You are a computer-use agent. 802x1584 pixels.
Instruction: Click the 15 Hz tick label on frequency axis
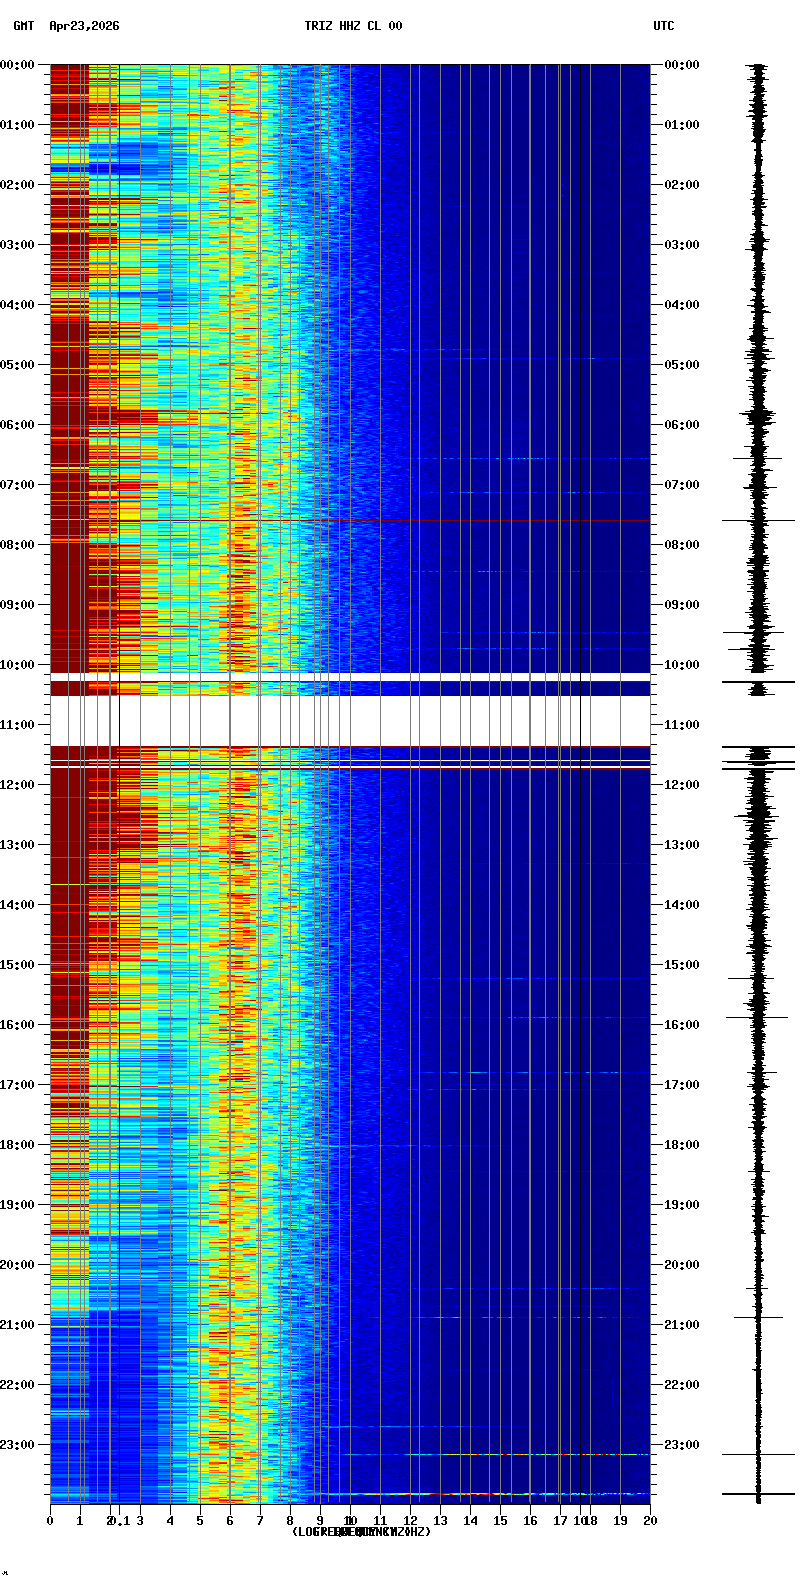[500, 1521]
